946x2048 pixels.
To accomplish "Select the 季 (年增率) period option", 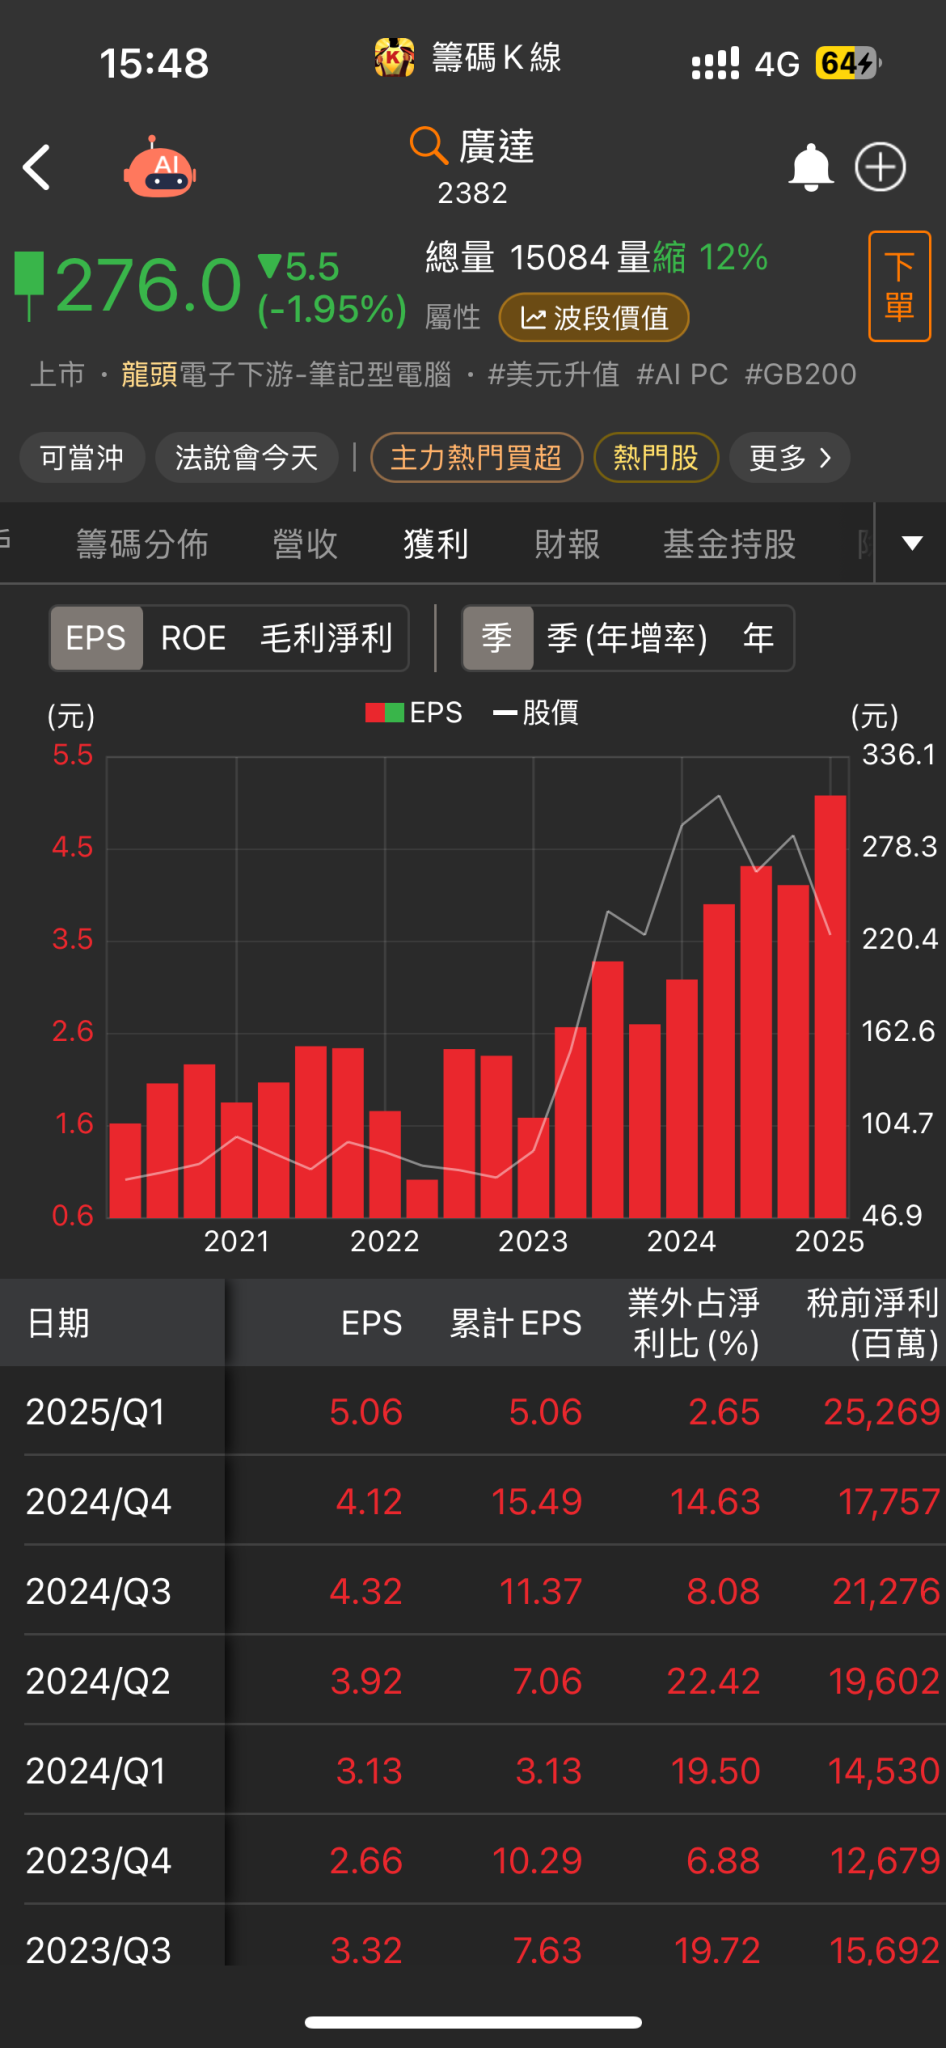I will click(627, 638).
